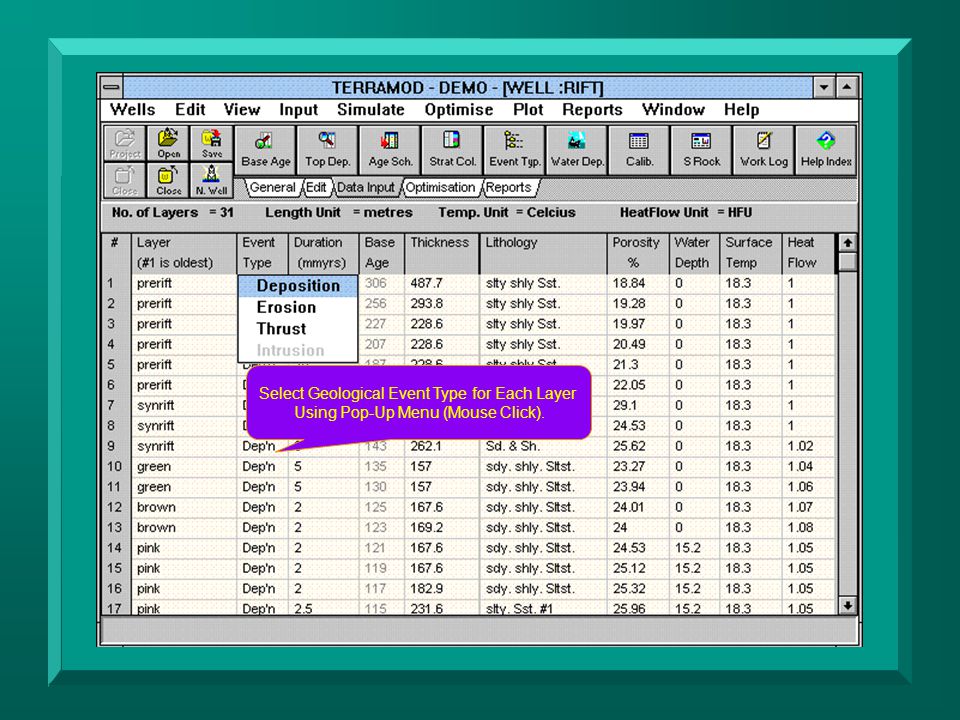Click the table scrollbar up arrow
This screenshot has width=960, height=720.
[847, 242]
